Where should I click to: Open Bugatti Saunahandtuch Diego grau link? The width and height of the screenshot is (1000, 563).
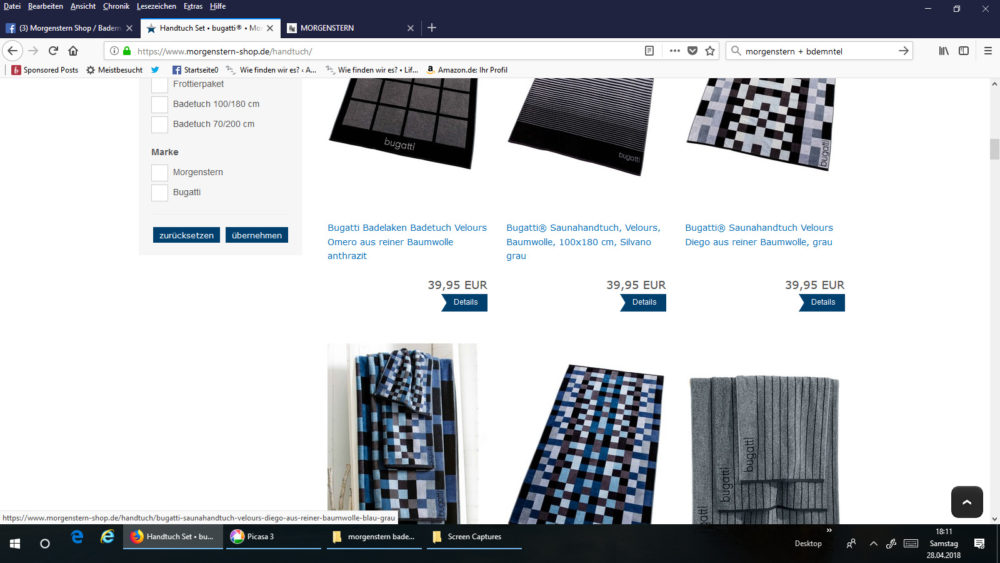[759, 235]
